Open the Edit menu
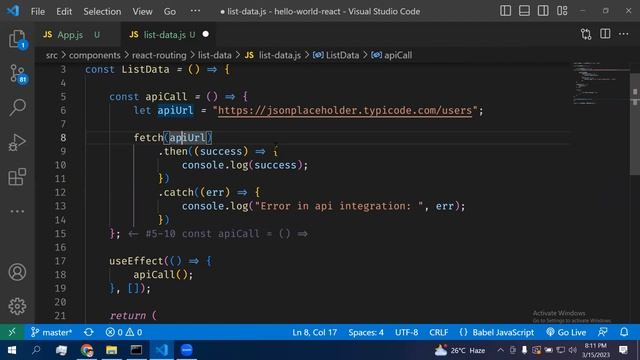The height and width of the screenshot is (360, 640). pyautogui.click(x=64, y=11)
